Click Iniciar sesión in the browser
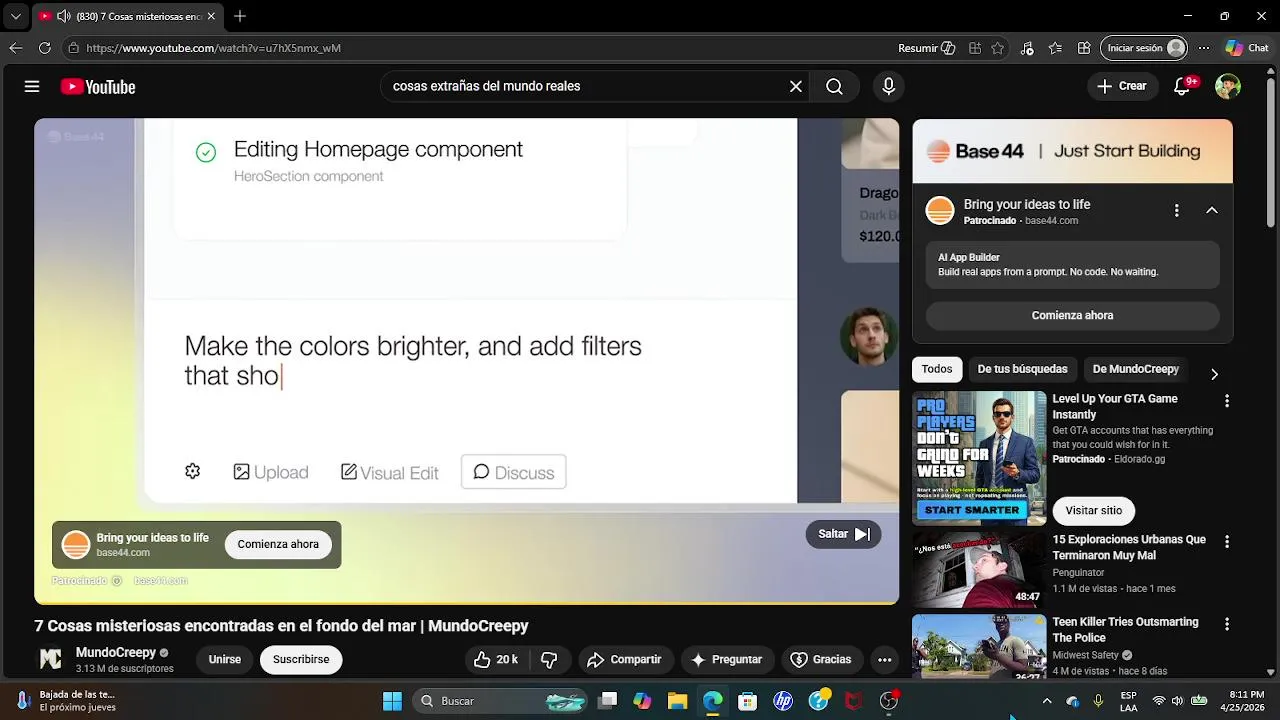This screenshot has height=720, width=1280. point(1144,48)
